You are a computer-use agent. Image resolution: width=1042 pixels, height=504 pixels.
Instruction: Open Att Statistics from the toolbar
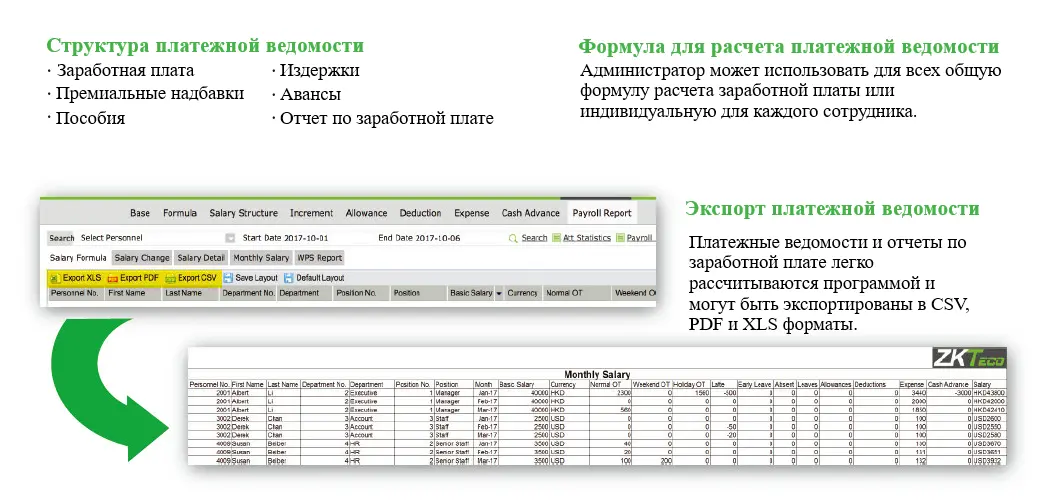[558, 238]
